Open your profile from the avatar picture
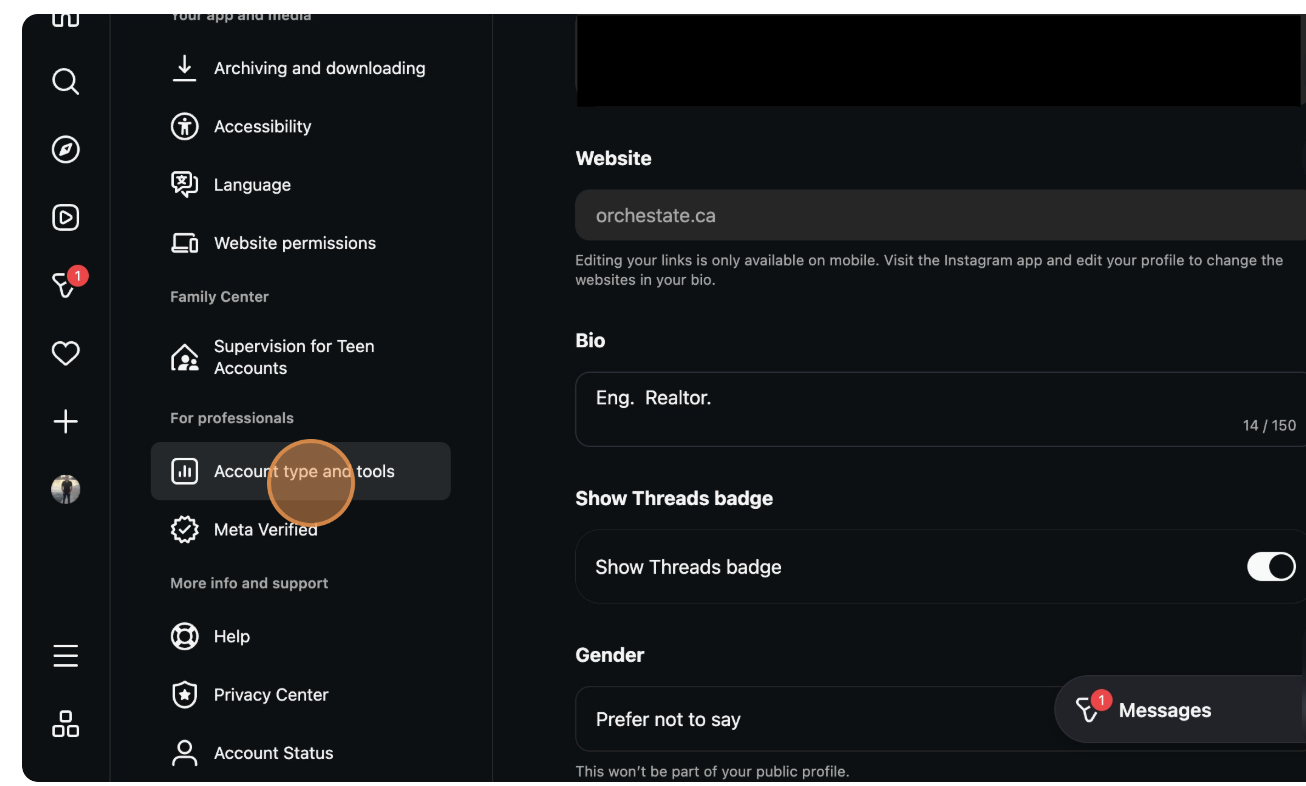The height and width of the screenshot is (786, 1306). [65, 489]
